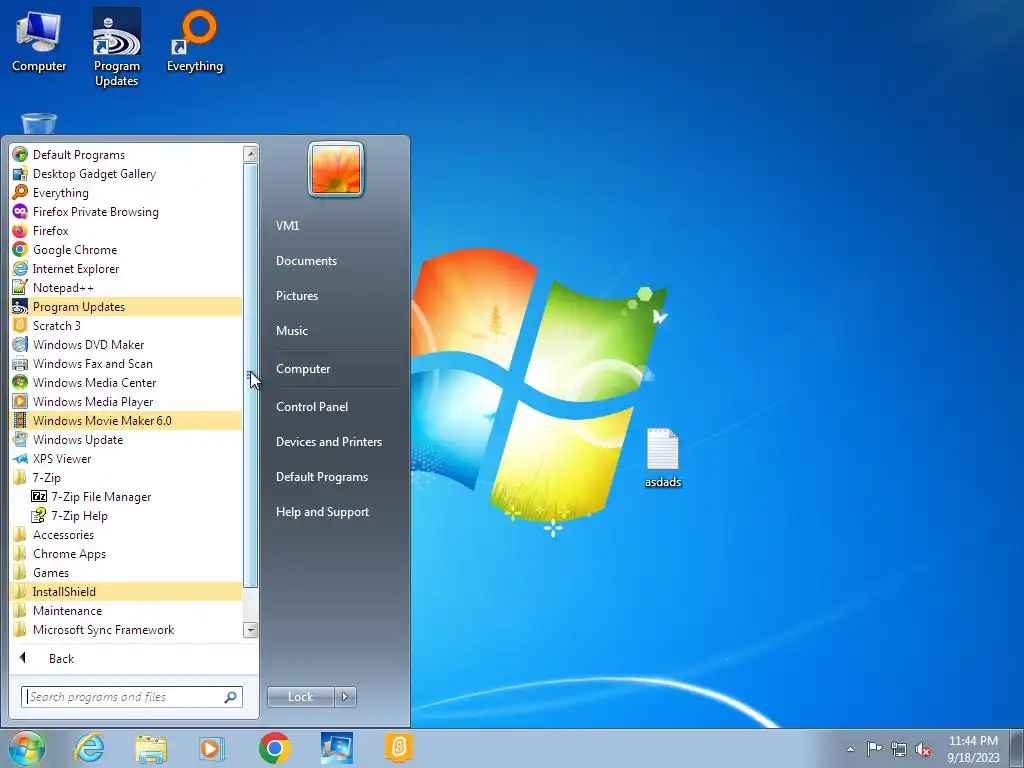The height and width of the screenshot is (768, 1024).
Task: Expand the Maintenance folder
Action: tap(126, 610)
